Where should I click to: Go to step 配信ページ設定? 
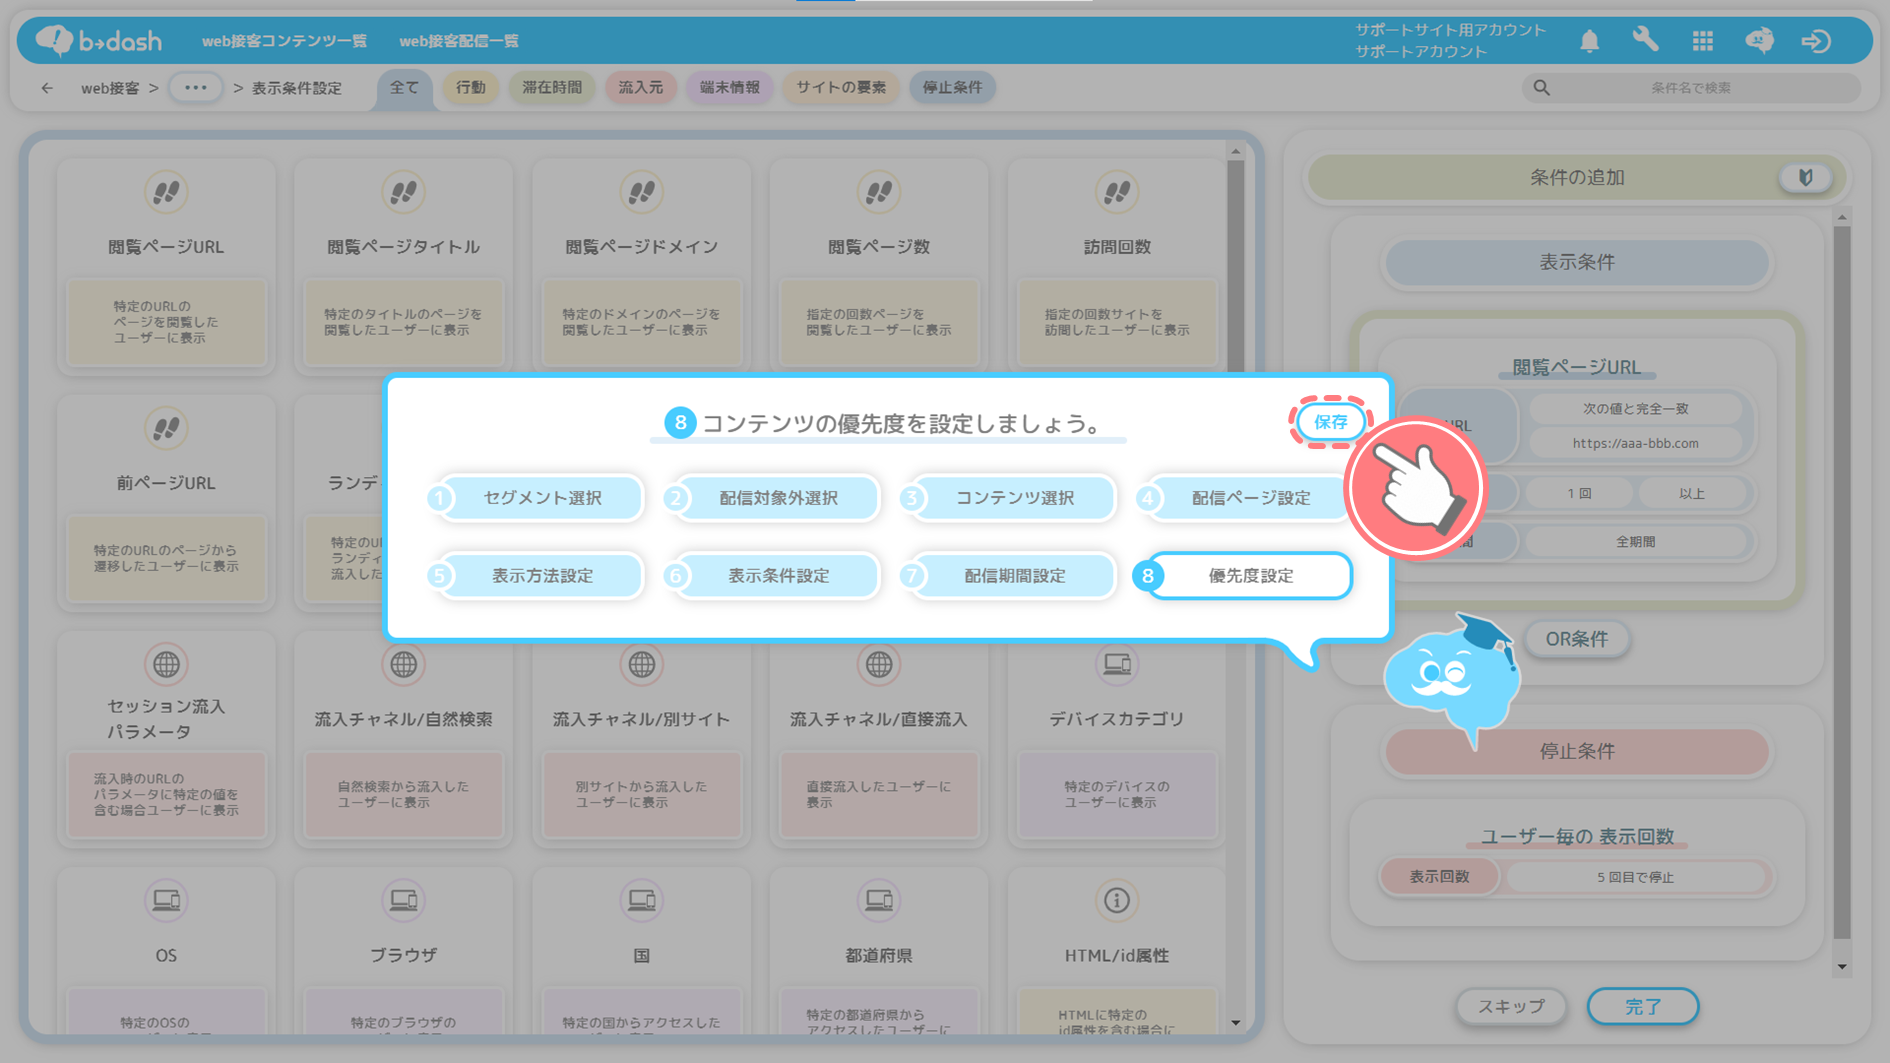click(x=1250, y=498)
